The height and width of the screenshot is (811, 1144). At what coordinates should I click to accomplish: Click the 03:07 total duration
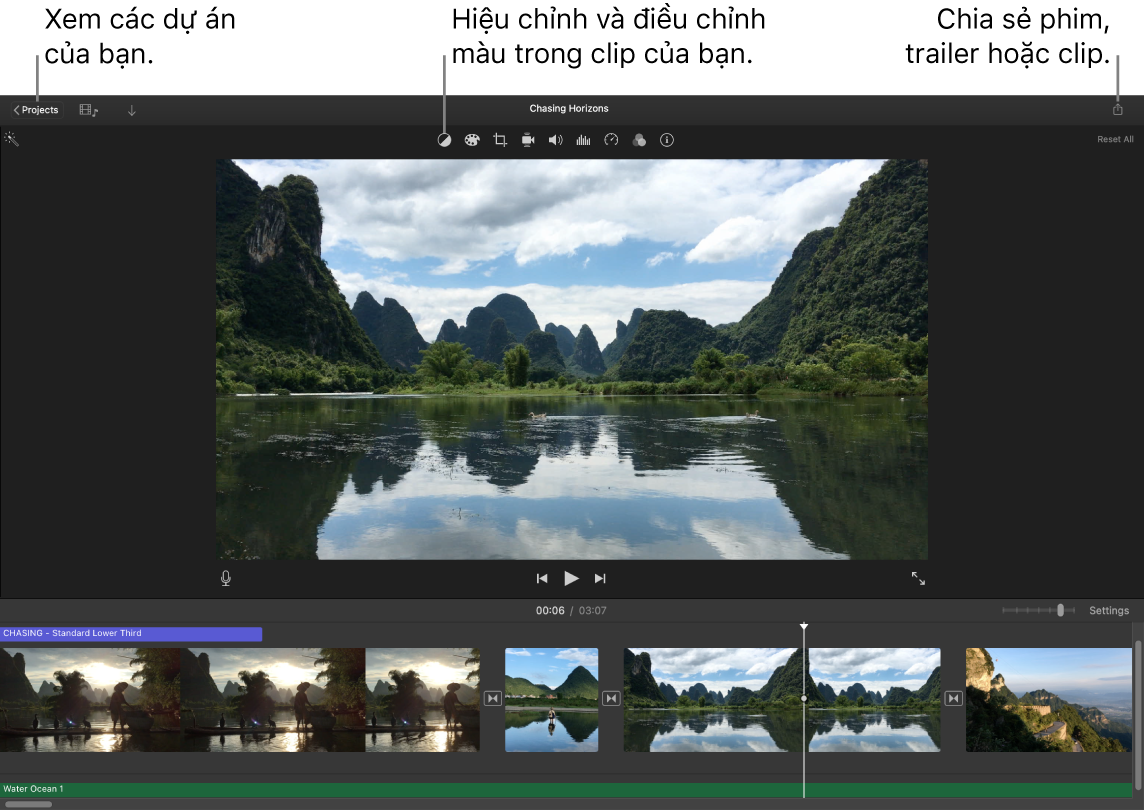point(592,610)
